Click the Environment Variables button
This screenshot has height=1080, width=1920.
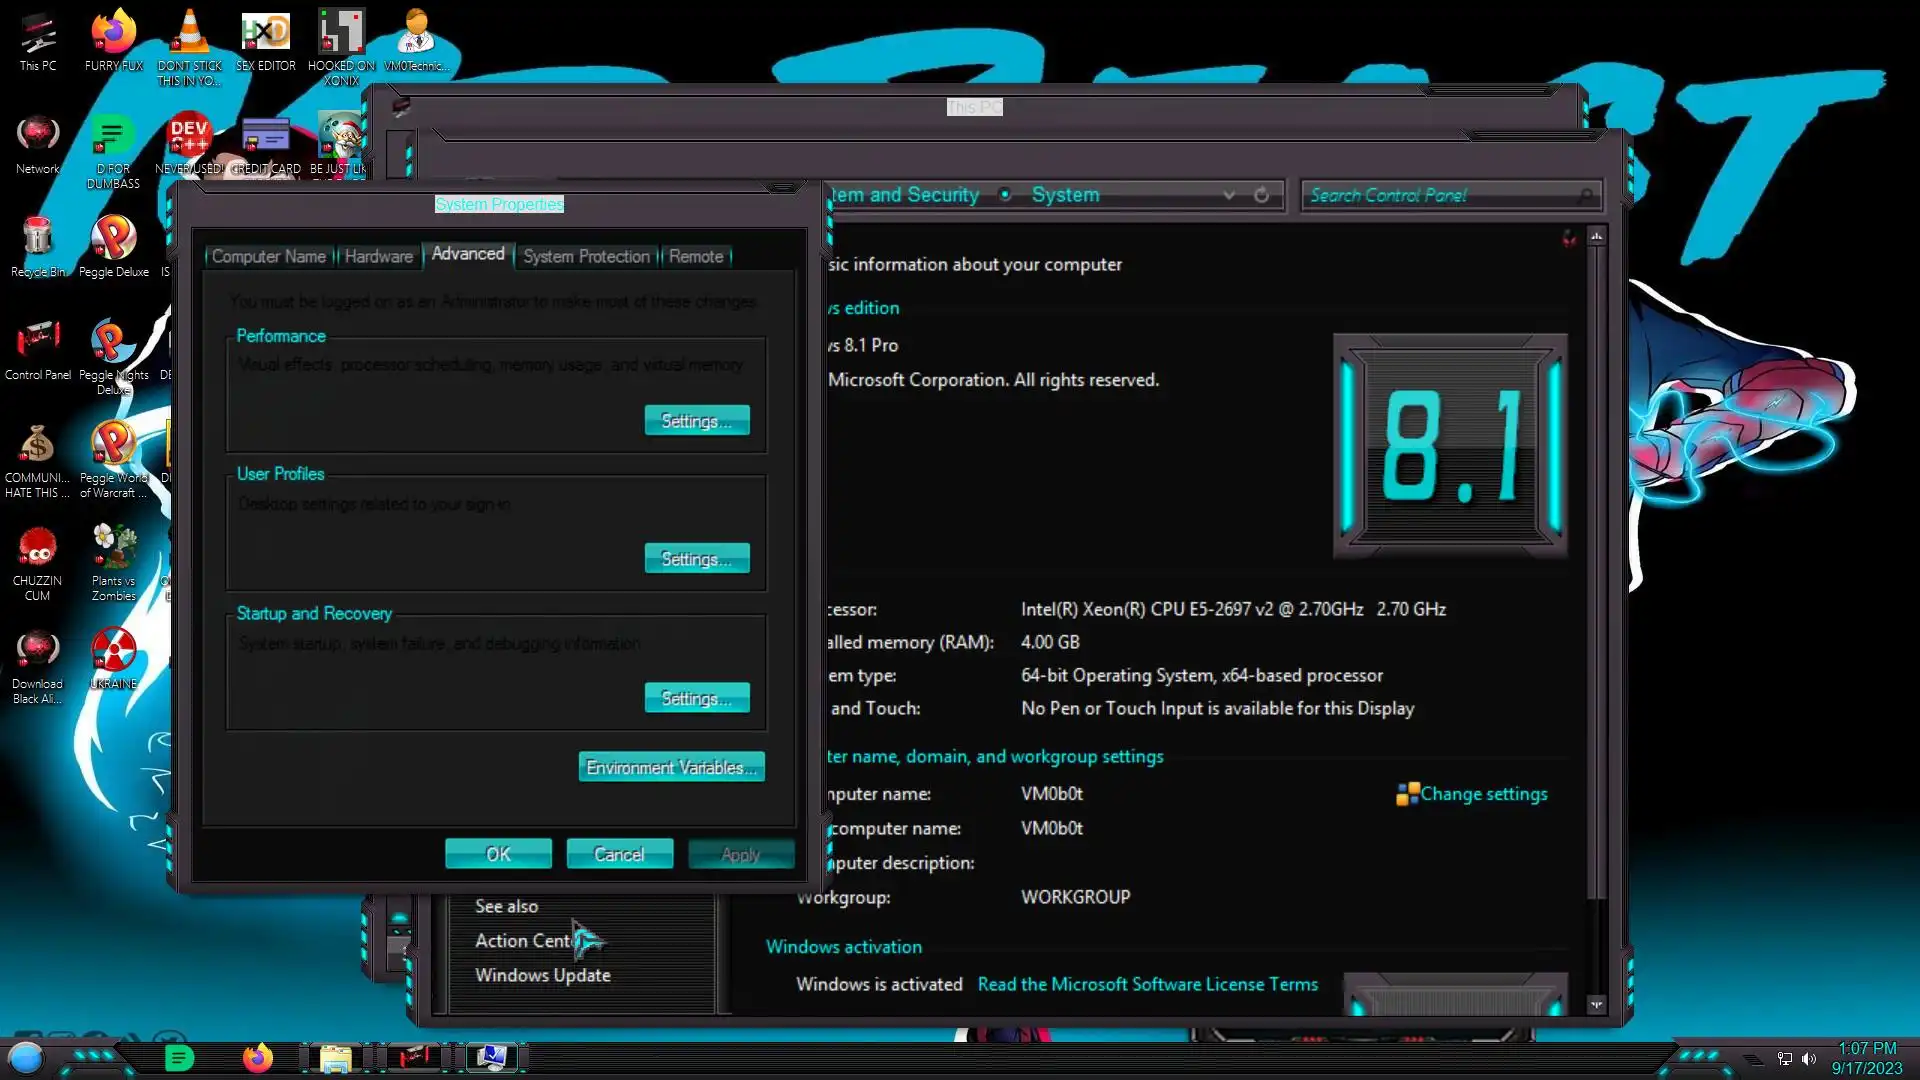(671, 767)
